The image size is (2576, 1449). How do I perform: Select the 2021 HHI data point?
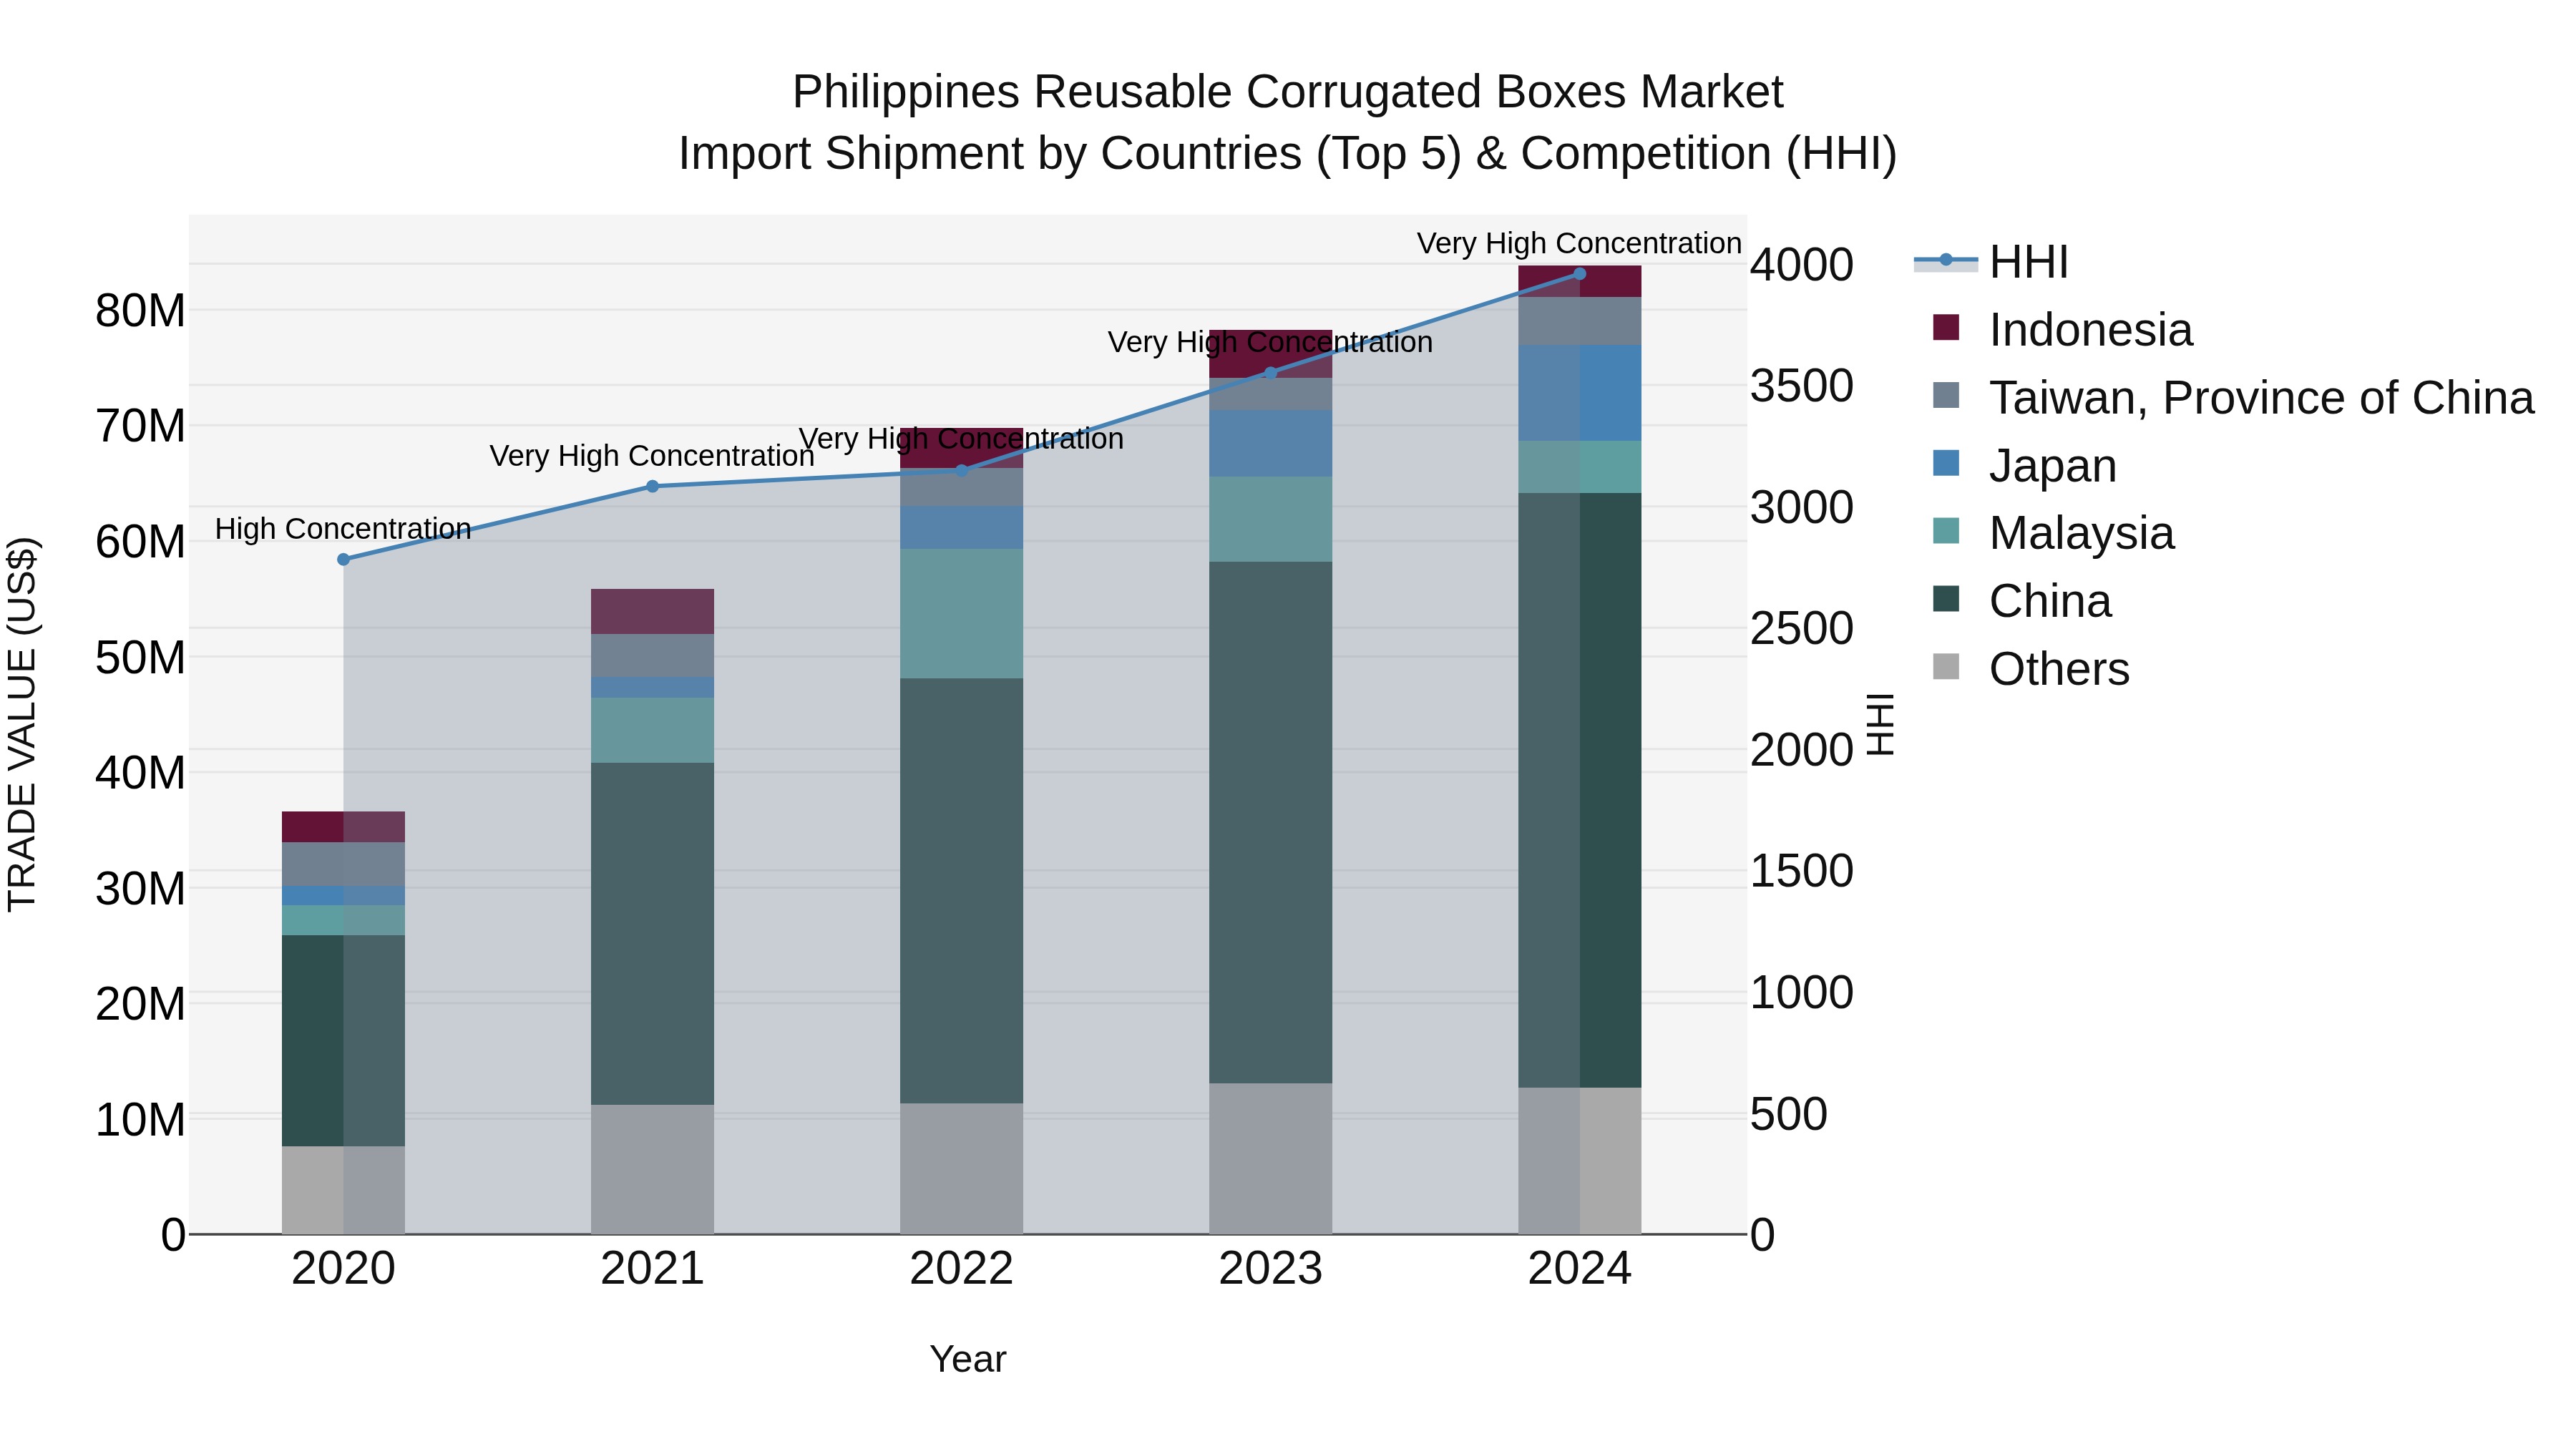coord(653,486)
